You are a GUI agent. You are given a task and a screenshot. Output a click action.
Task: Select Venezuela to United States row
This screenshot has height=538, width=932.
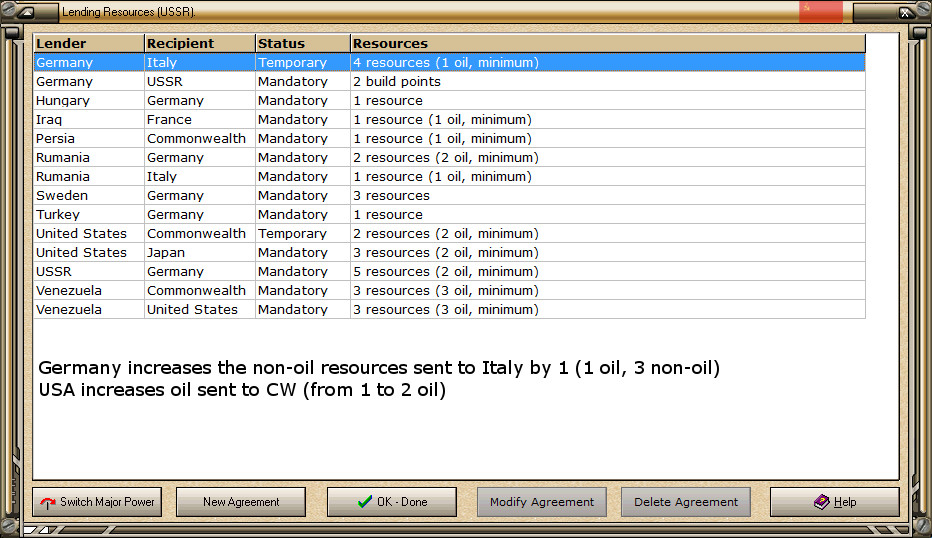(449, 310)
